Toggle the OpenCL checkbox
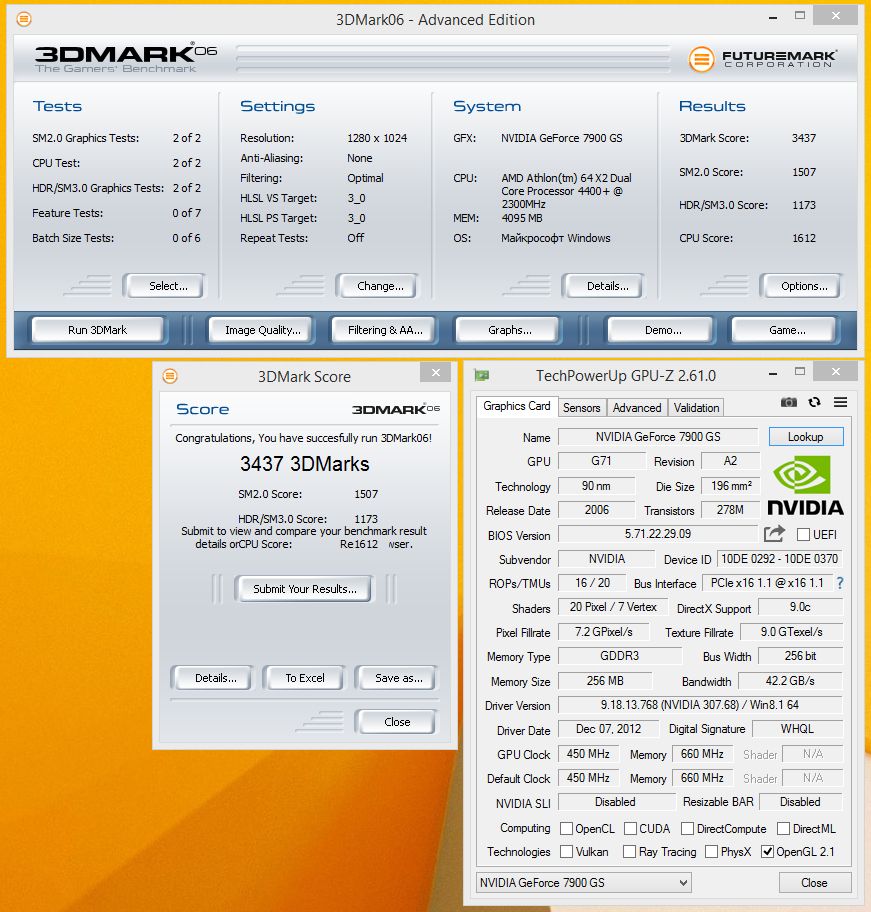Image resolution: width=871 pixels, height=912 pixels. [x=566, y=828]
